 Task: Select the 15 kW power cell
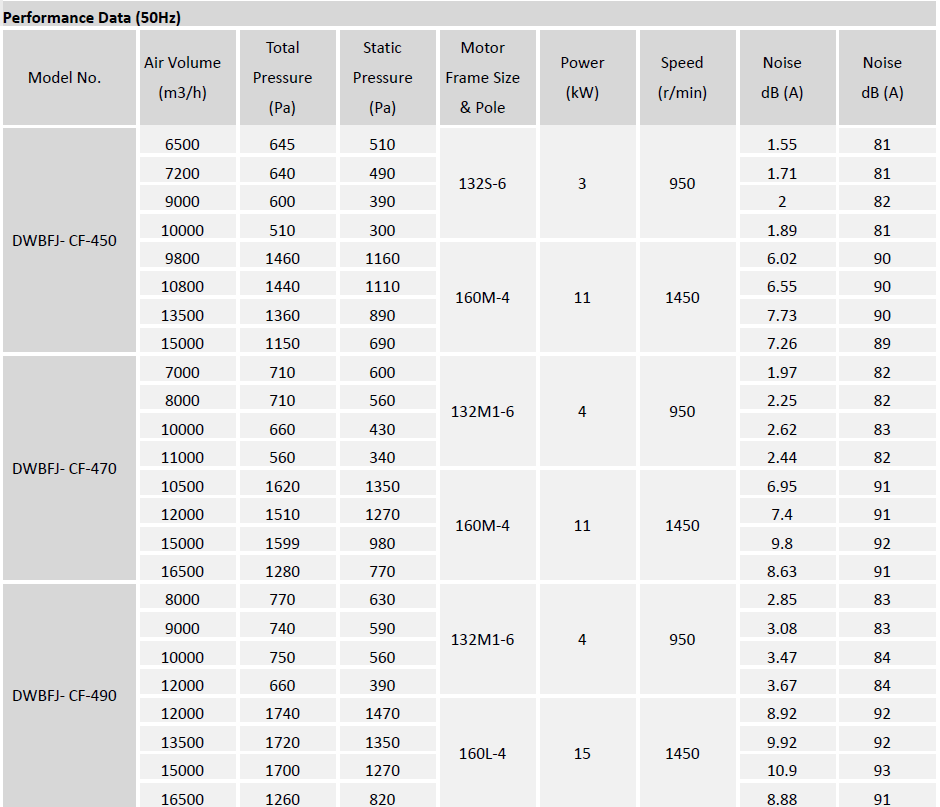point(582,753)
